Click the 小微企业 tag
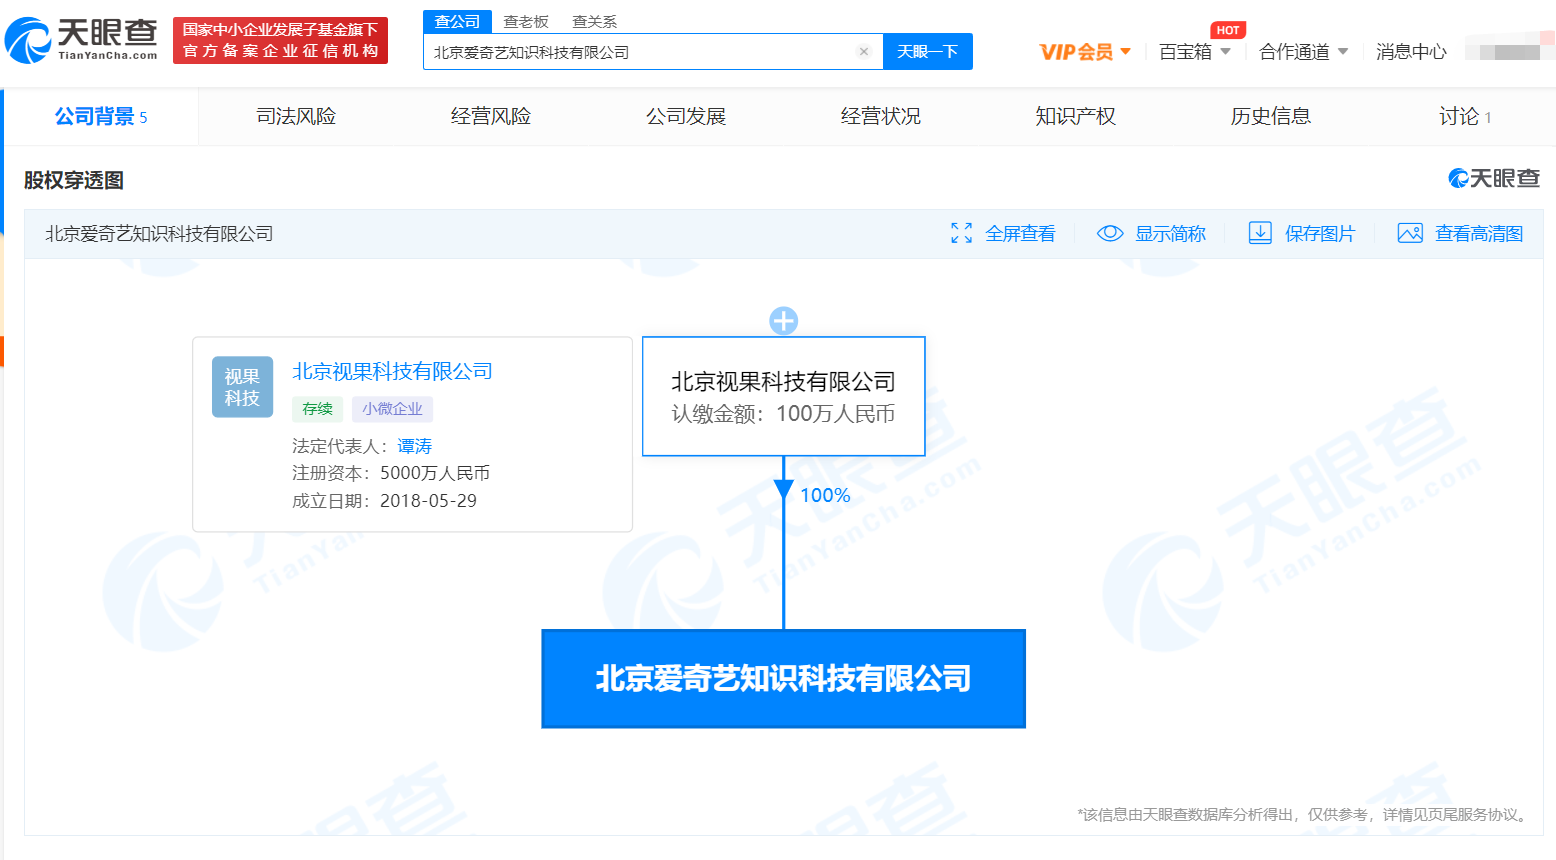 [392, 409]
